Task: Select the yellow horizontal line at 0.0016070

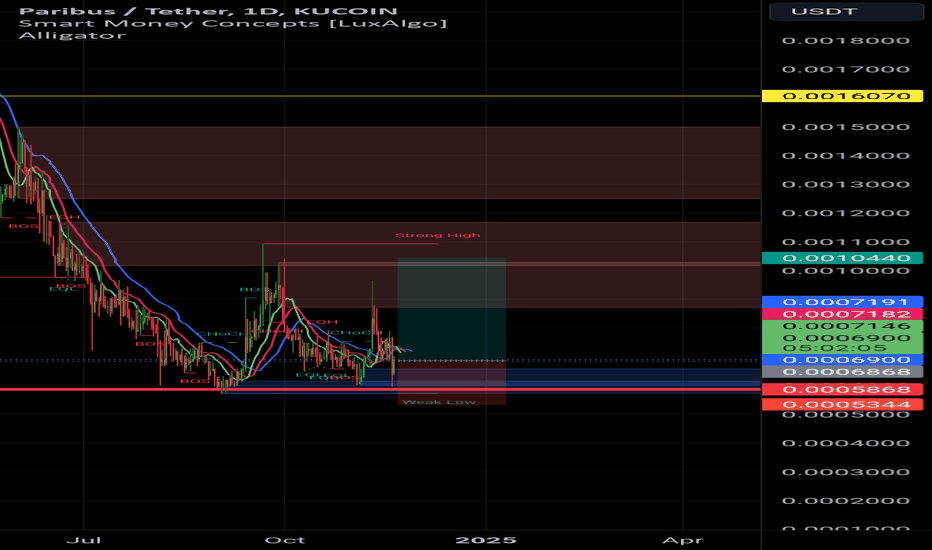Action: click(380, 96)
